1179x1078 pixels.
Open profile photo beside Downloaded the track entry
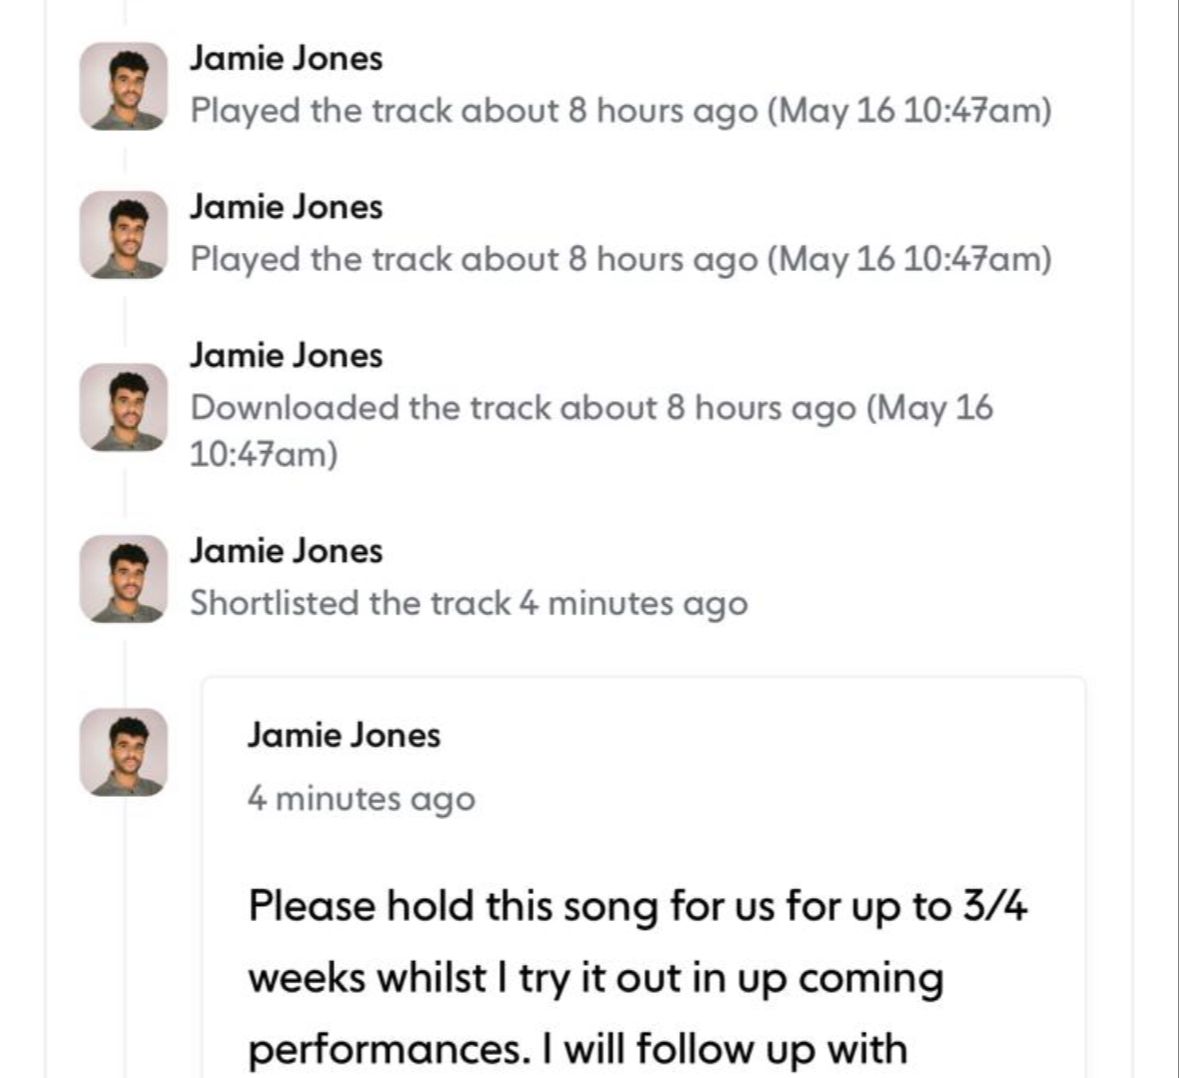[x=124, y=407]
